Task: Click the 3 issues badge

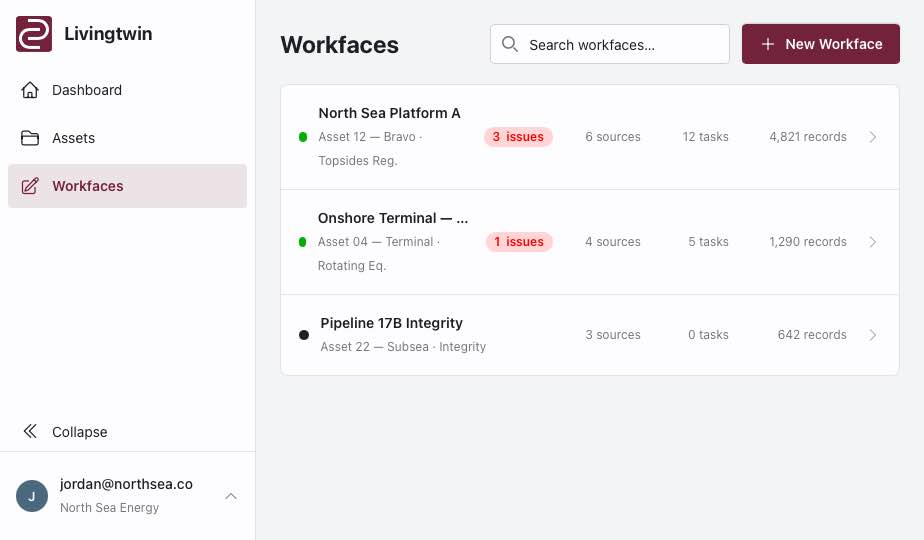Action: 518,137
